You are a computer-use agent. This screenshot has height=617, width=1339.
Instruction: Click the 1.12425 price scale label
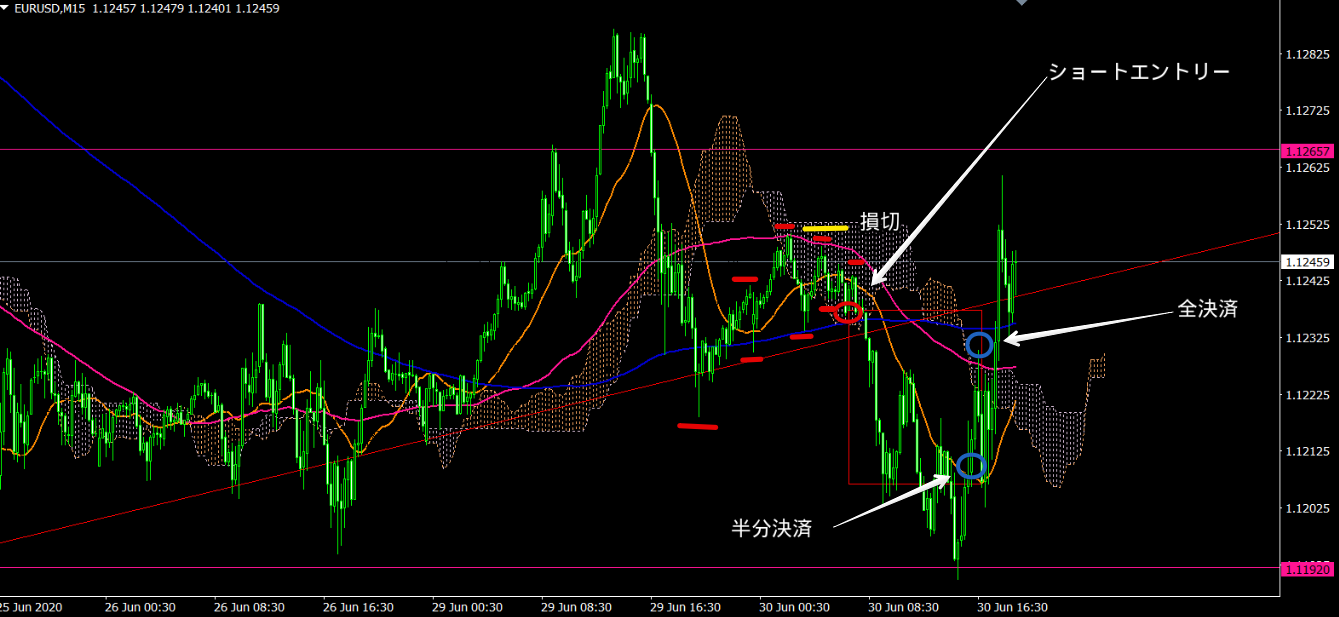point(1306,282)
